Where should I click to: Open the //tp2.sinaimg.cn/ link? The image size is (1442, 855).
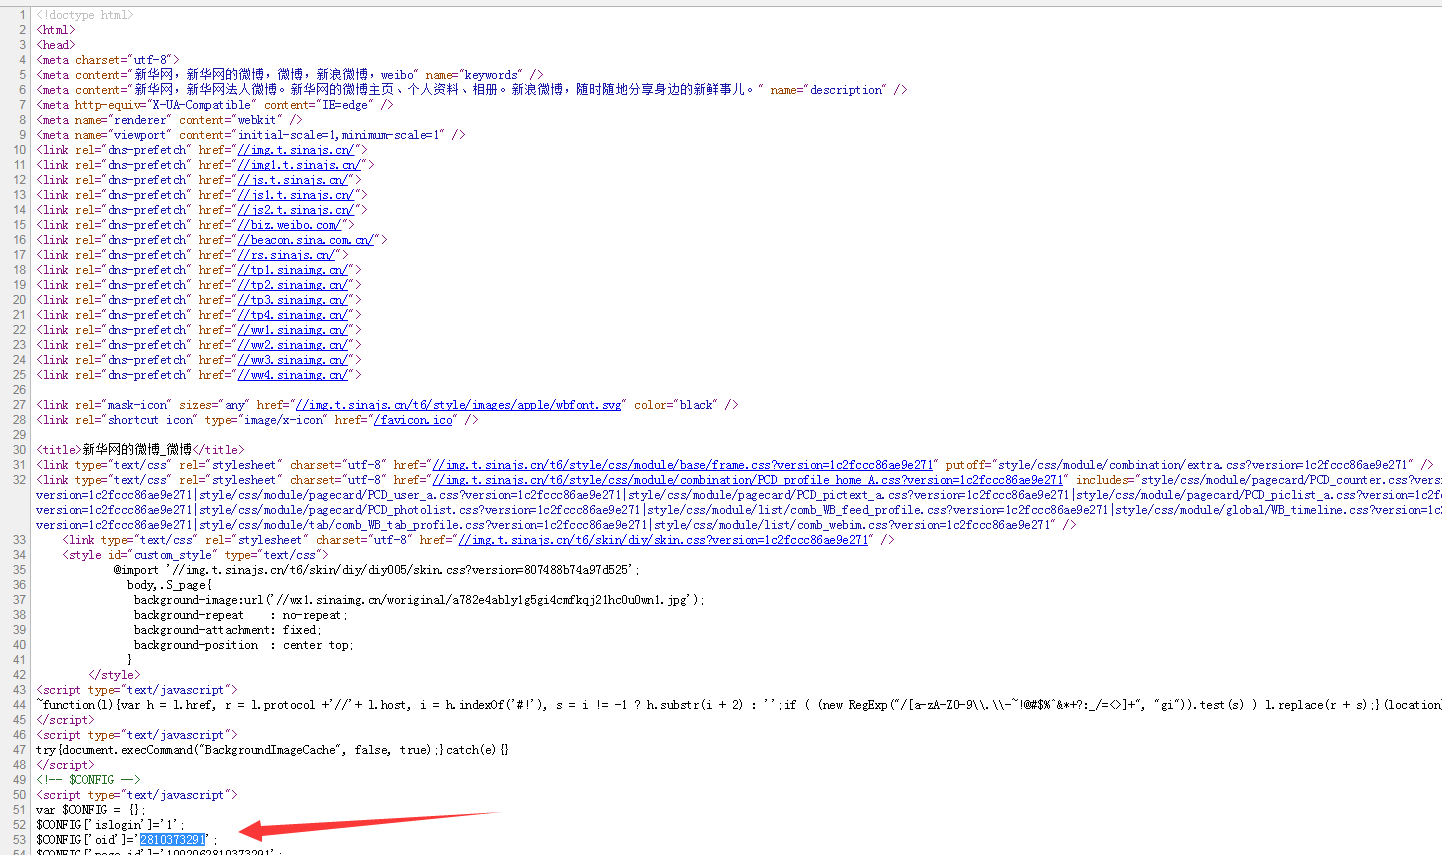tap(292, 285)
